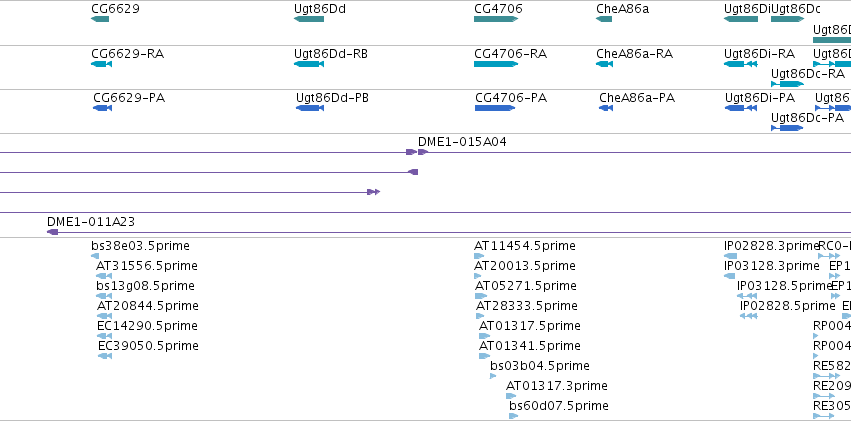Select the AT20013.5prime EST glyph
Screen dimensions: 851x421
(478, 276)
